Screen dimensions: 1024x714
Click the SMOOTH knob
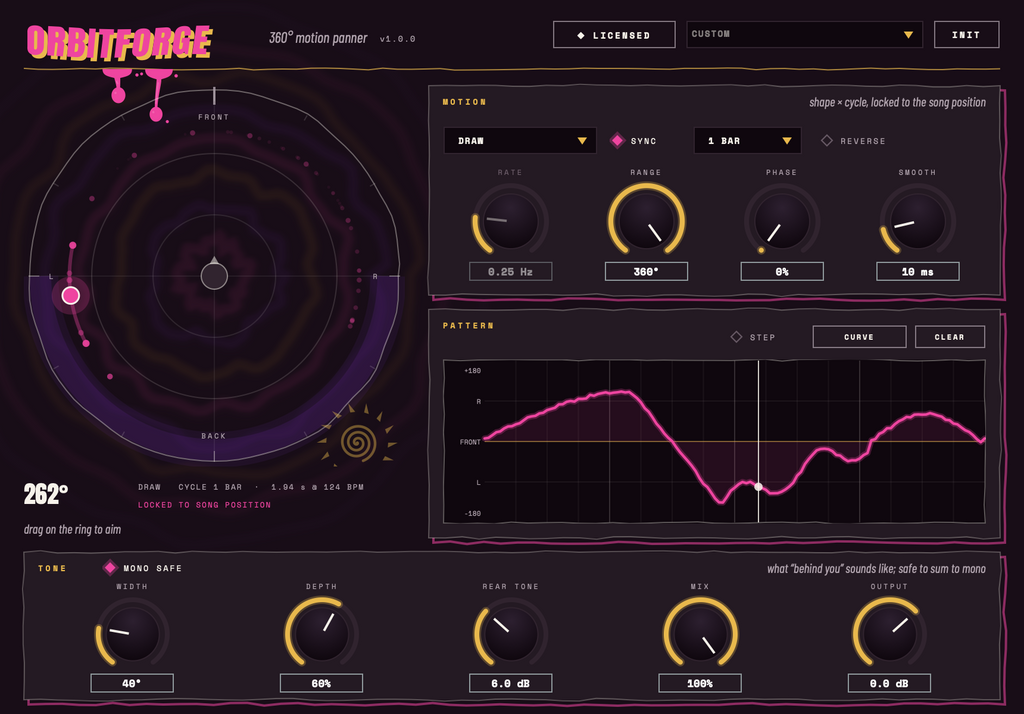[x=918, y=221]
